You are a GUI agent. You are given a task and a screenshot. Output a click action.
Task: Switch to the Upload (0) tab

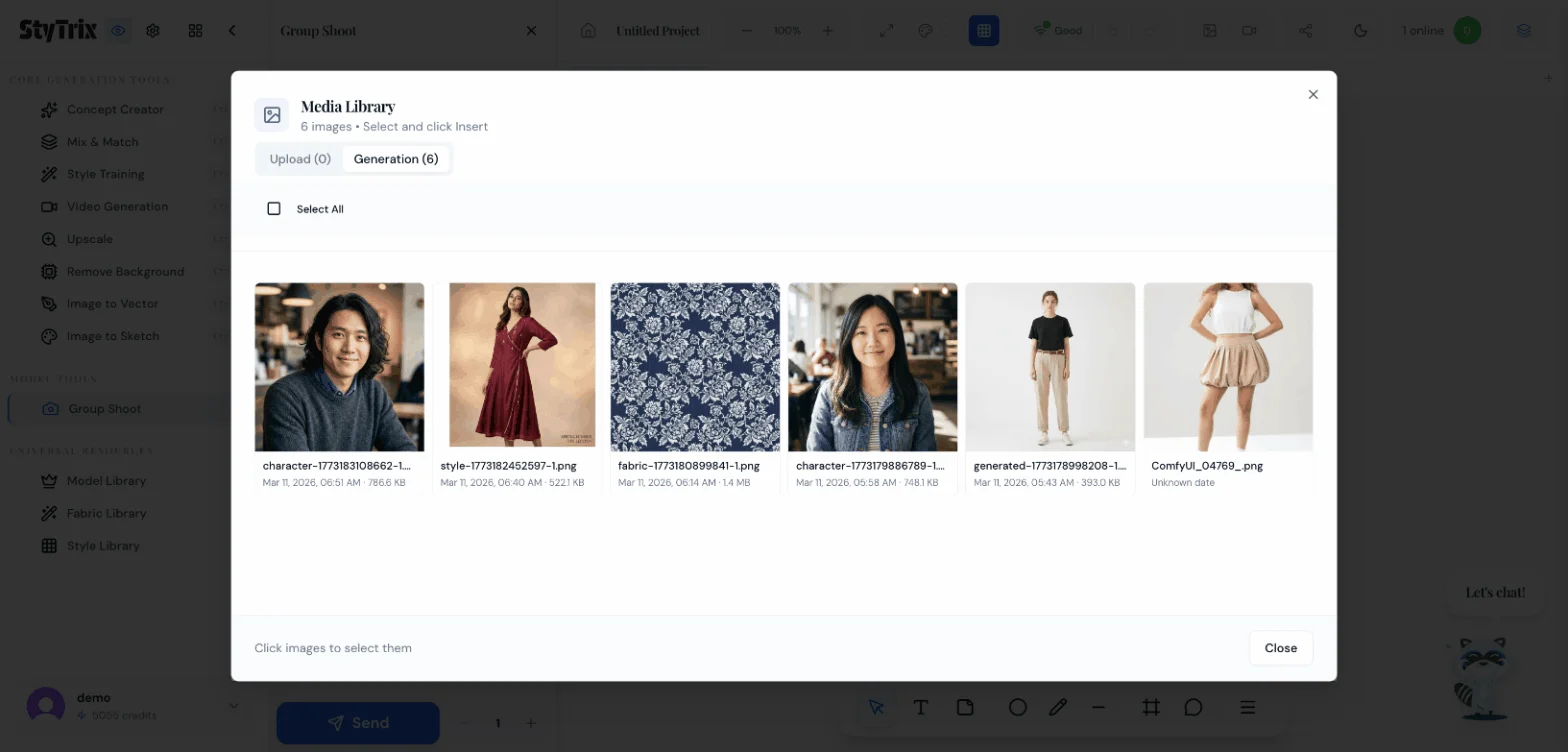(300, 159)
